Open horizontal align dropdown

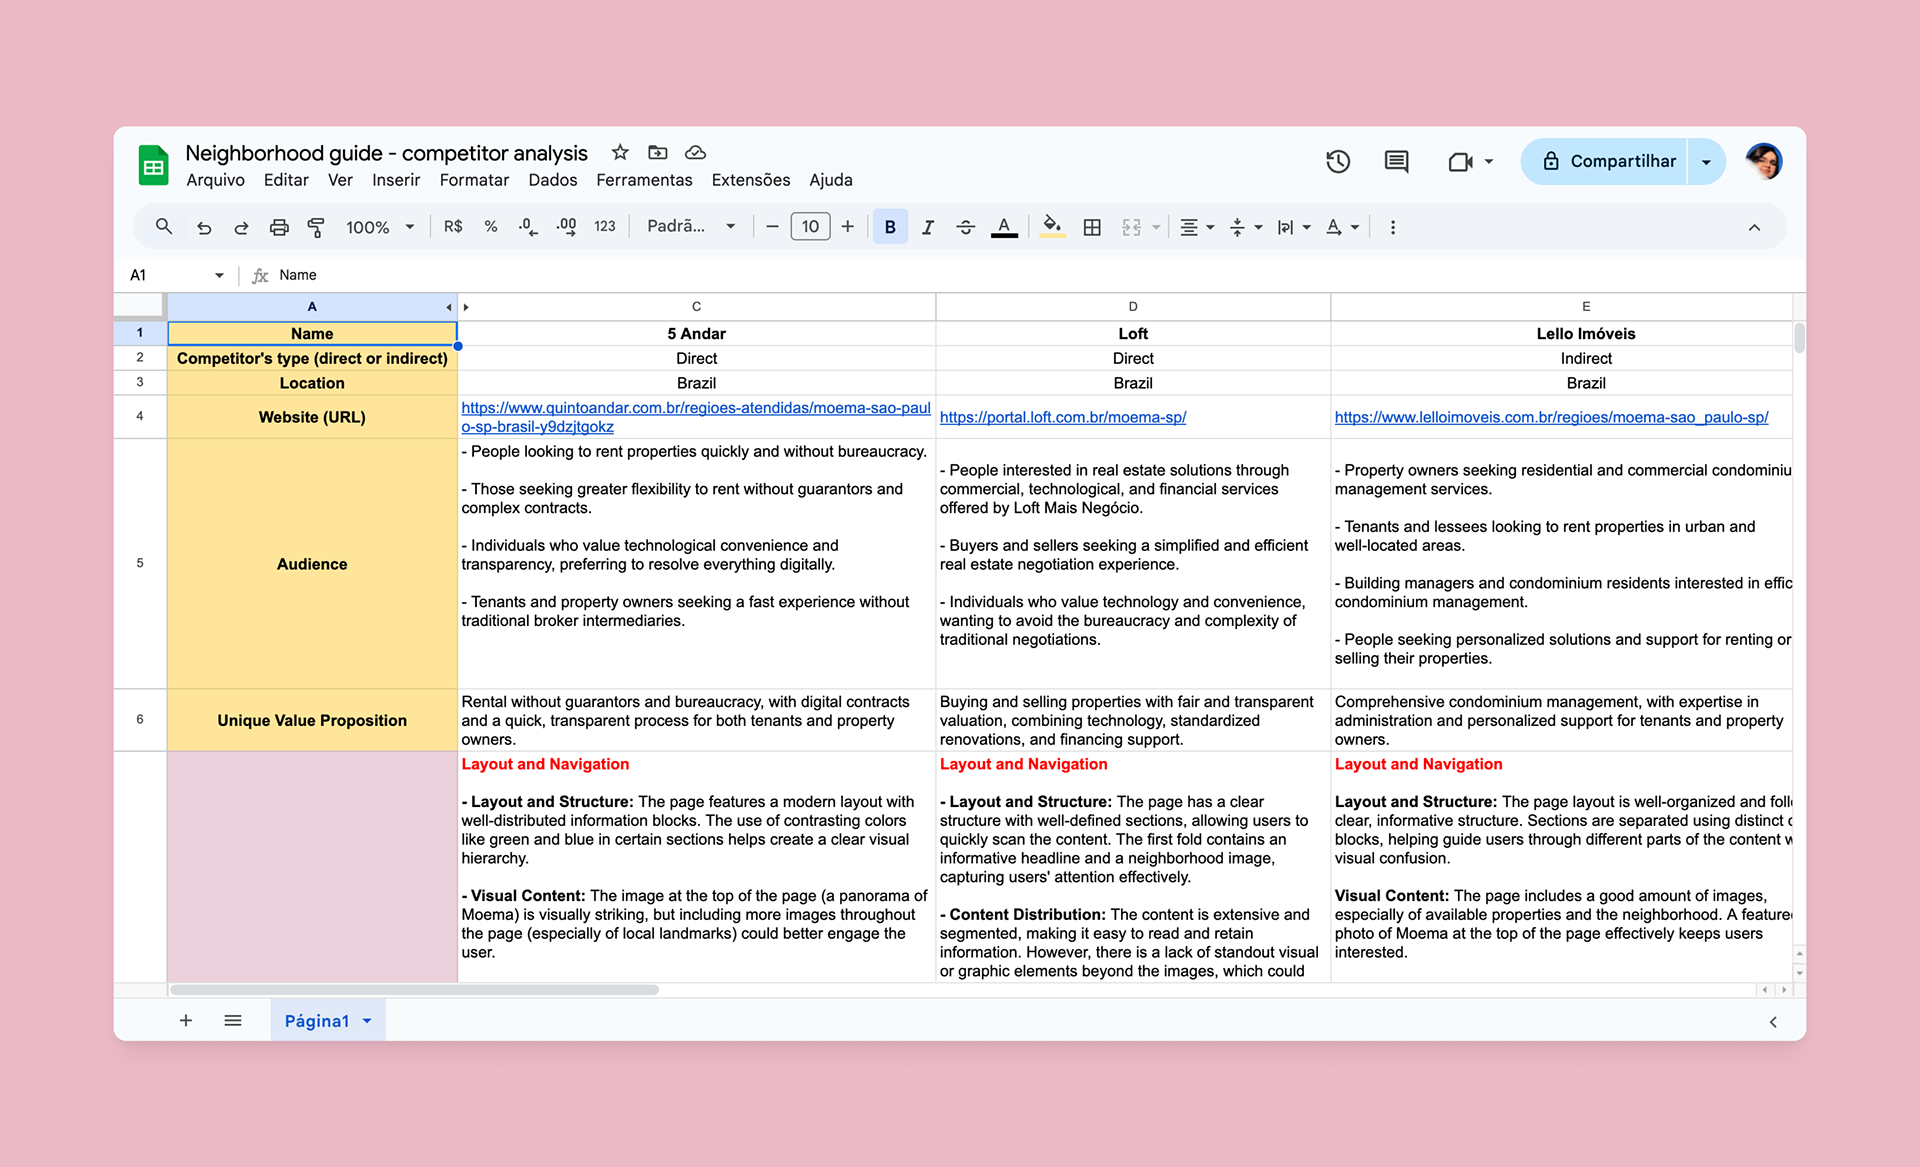(x=1196, y=227)
